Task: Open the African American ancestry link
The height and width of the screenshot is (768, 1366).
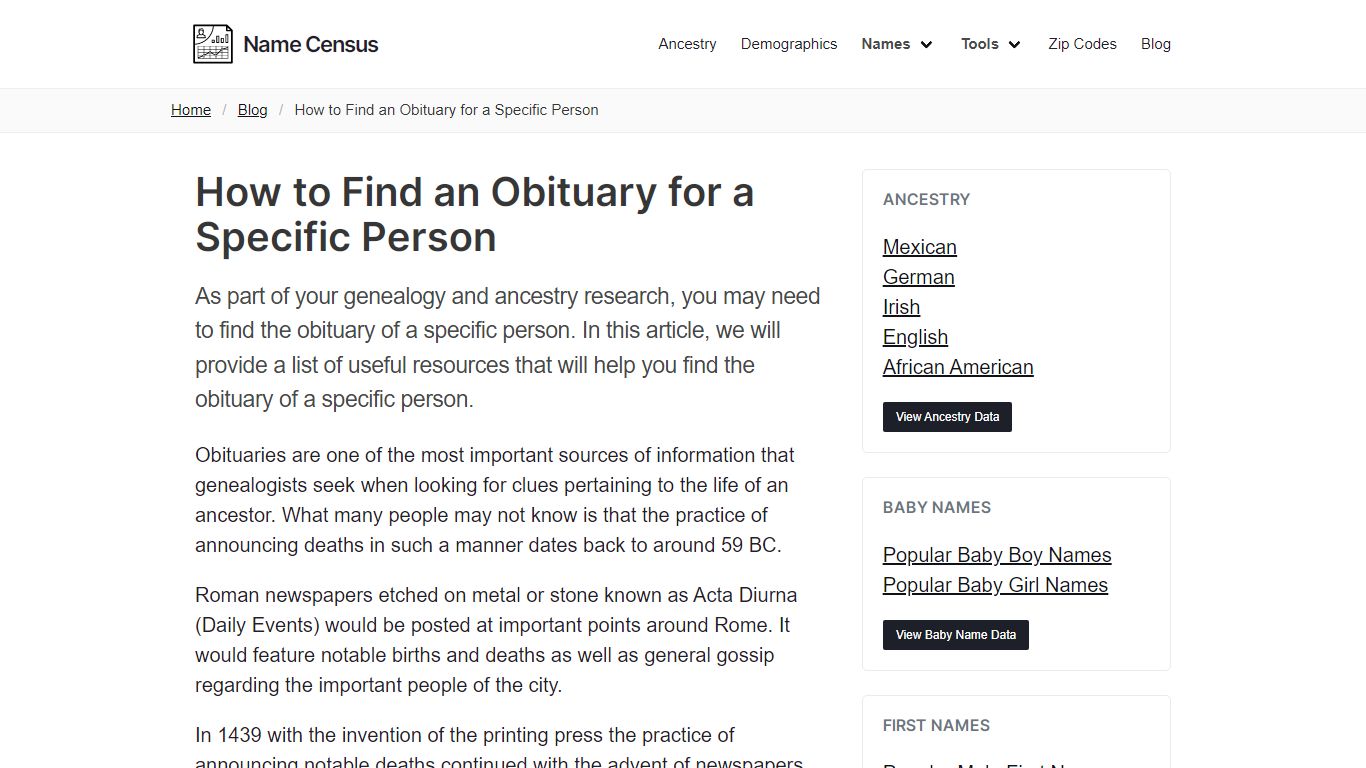Action: pyautogui.click(x=958, y=367)
